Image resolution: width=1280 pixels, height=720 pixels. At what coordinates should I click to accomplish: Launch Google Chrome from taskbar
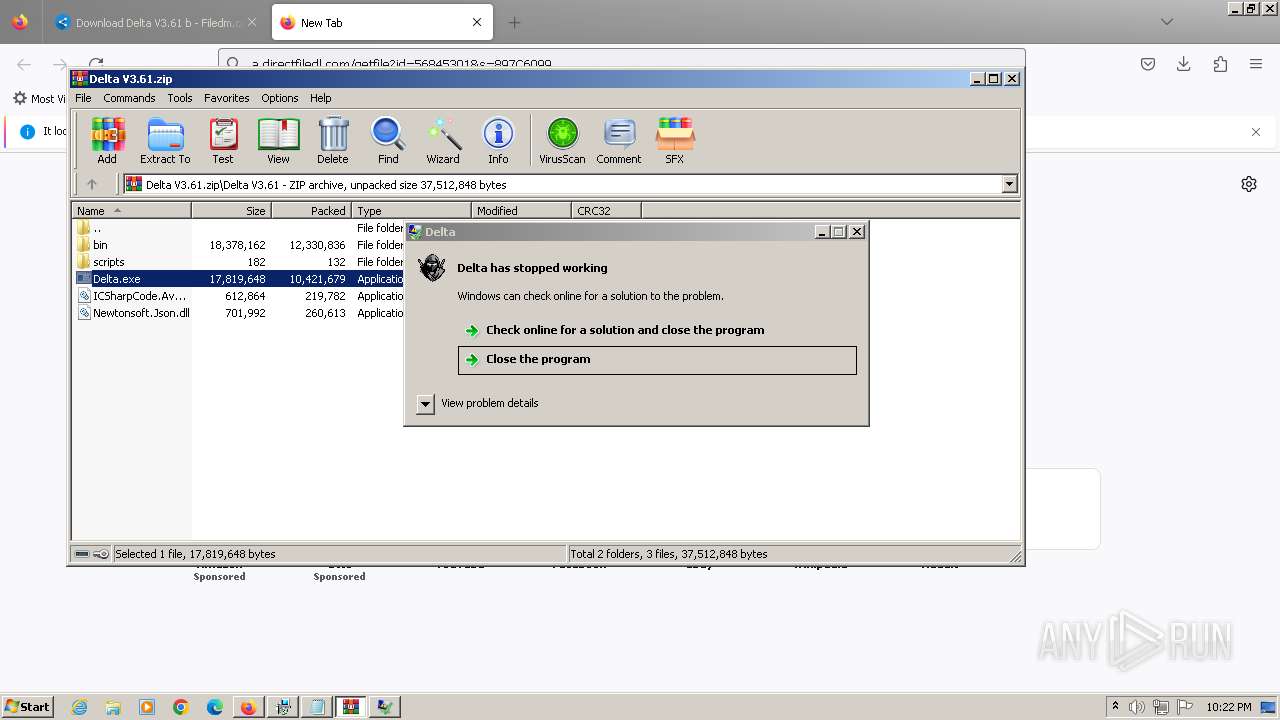(181, 707)
